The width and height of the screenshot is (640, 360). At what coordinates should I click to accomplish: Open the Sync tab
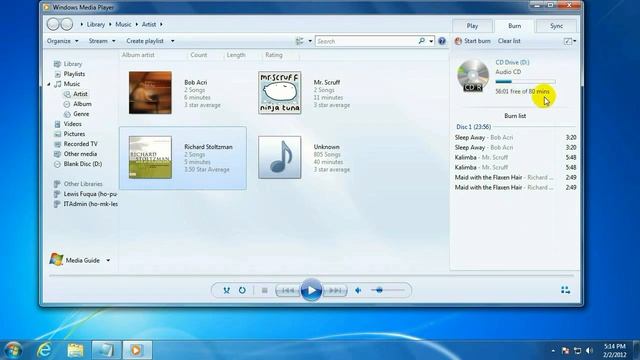point(556,26)
